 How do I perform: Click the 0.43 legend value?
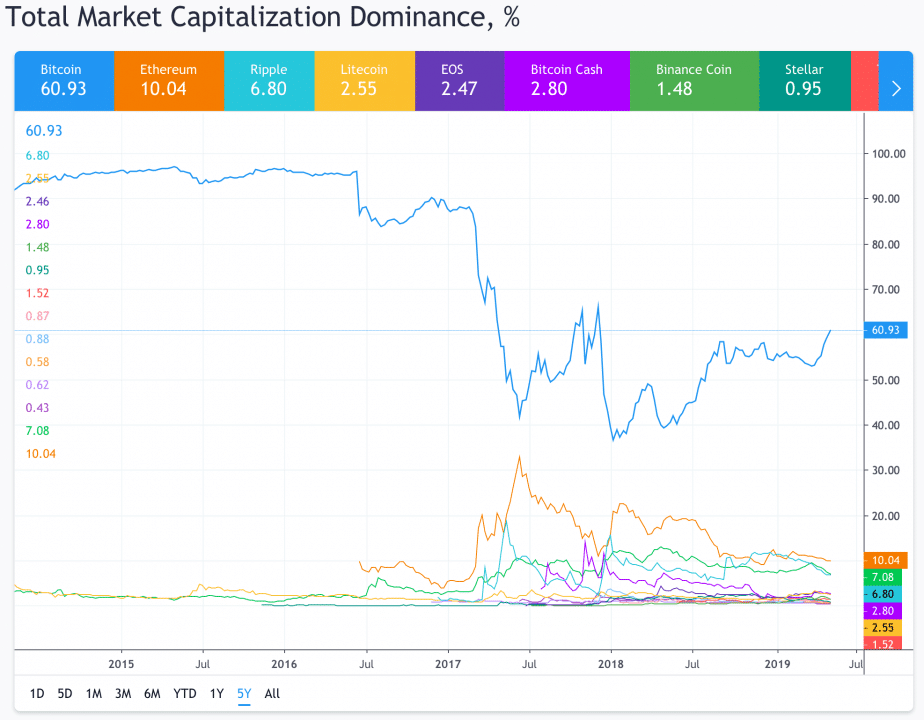pos(37,408)
